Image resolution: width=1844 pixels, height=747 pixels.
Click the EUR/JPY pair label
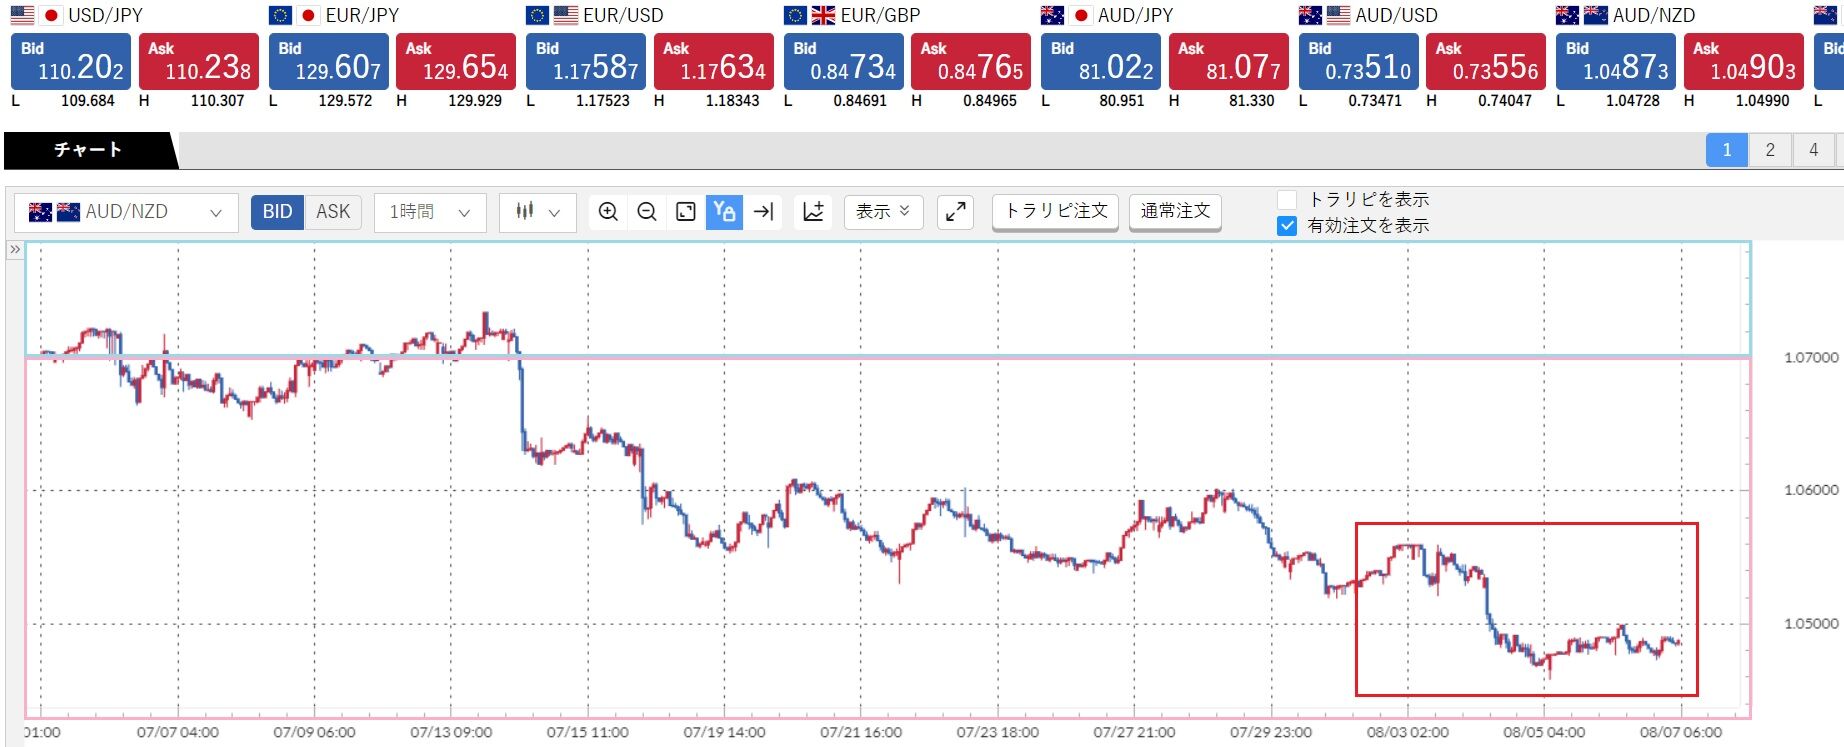pos(362,15)
